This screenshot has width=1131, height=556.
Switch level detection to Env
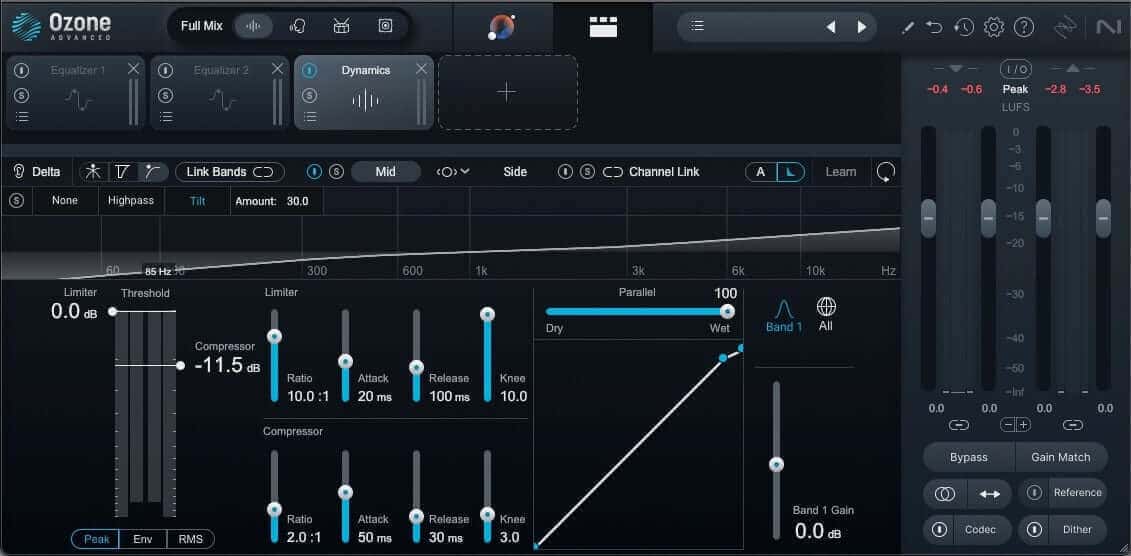point(144,539)
